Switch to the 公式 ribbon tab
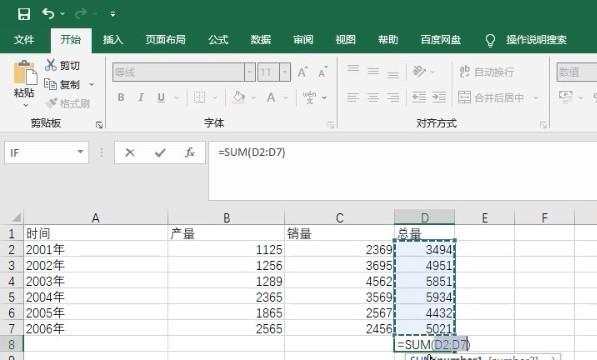This screenshot has width=597, height=360. [x=218, y=40]
